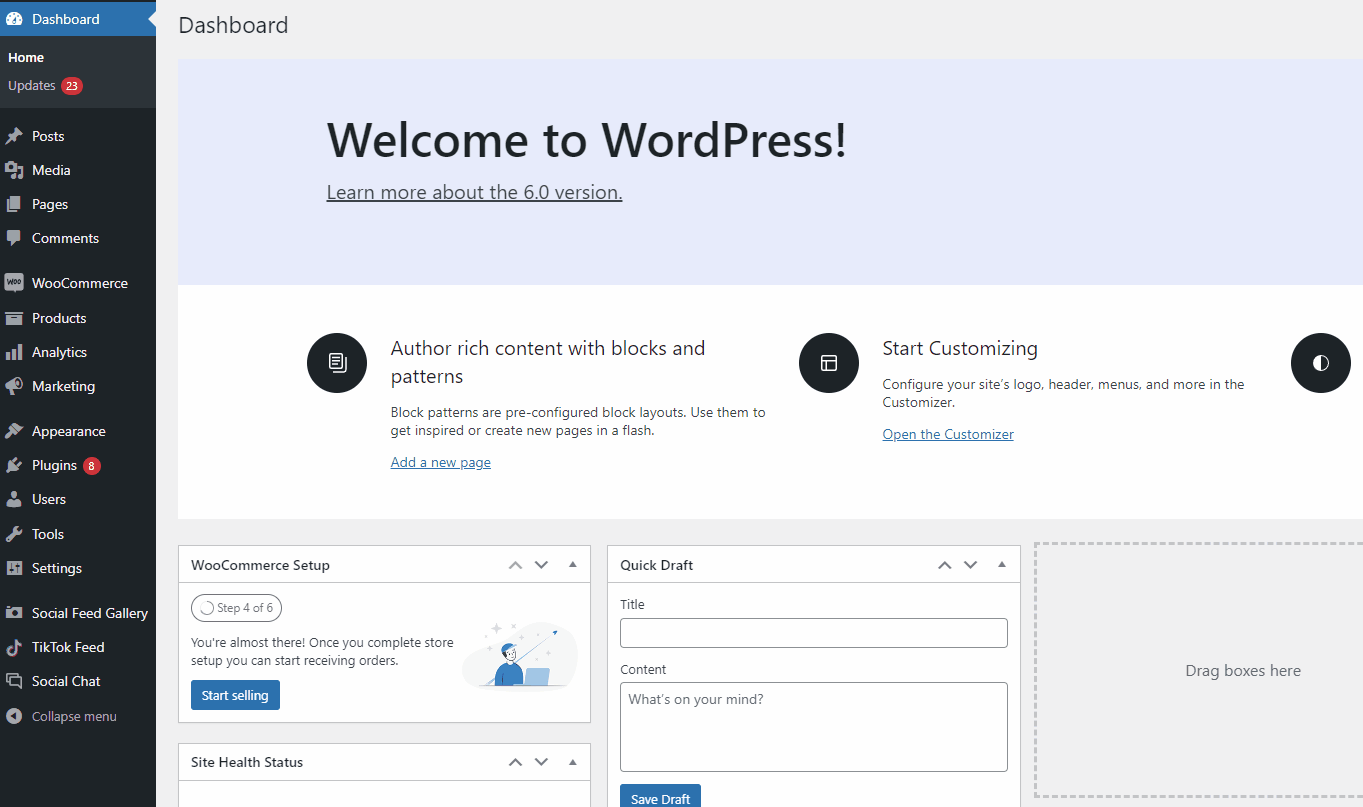Screen dimensions: 1363x807
Task: Toggle Site Health Status panel collapse triangle
Action: click(x=573, y=762)
